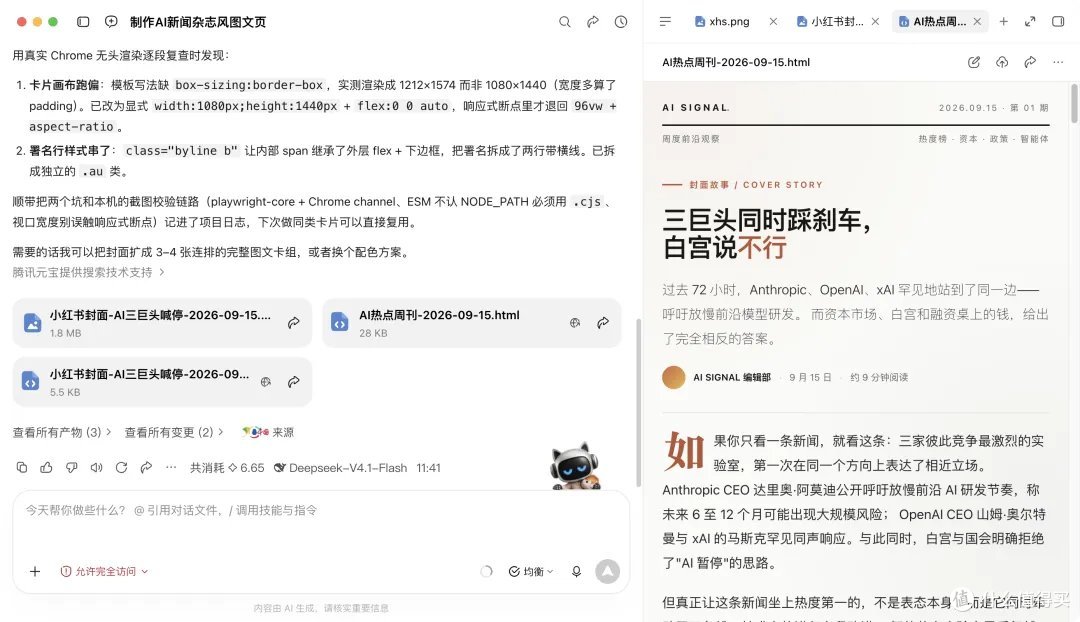Open 允许完全访问 permission dropdown
Viewport: 1080px width, 622px height.
click(x=104, y=571)
